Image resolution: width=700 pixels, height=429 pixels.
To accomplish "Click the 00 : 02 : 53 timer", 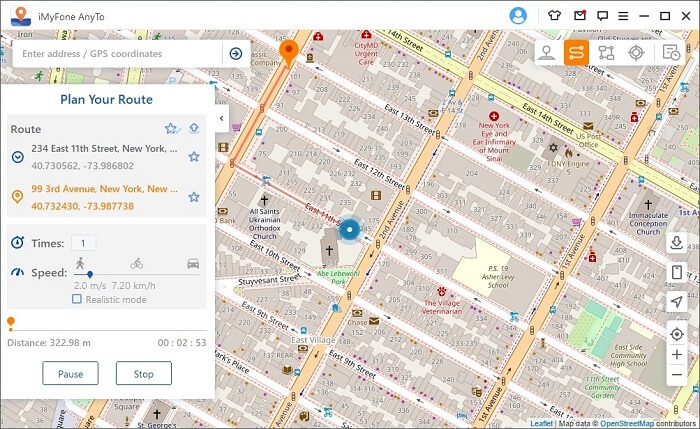I will pyautogui.click(x=182, y=343).
